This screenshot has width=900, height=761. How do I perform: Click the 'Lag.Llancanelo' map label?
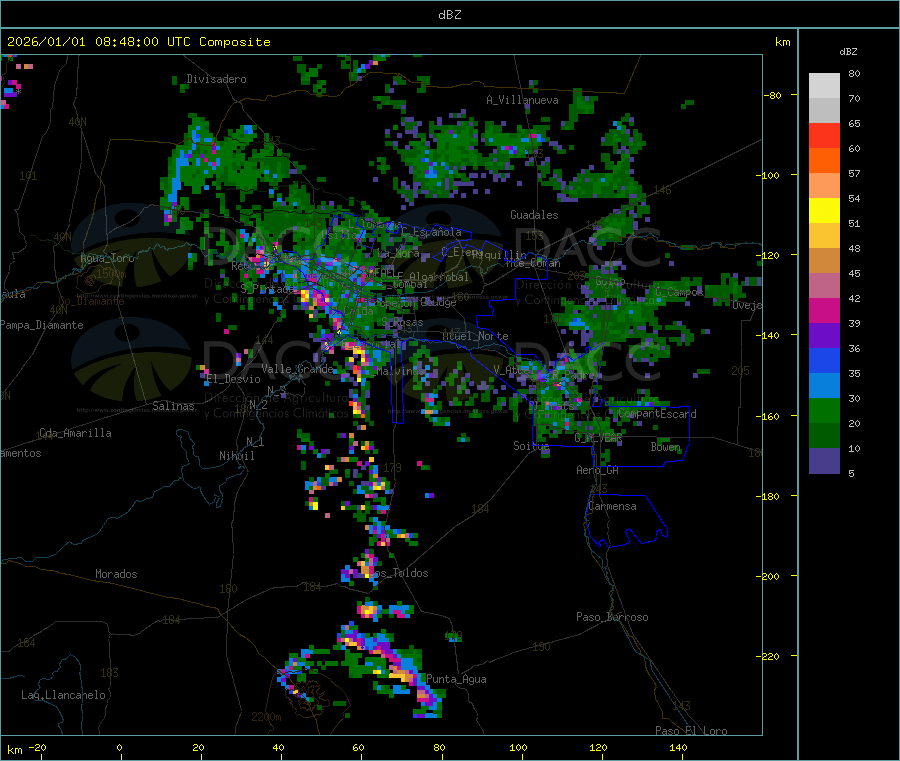pos(64,695)
